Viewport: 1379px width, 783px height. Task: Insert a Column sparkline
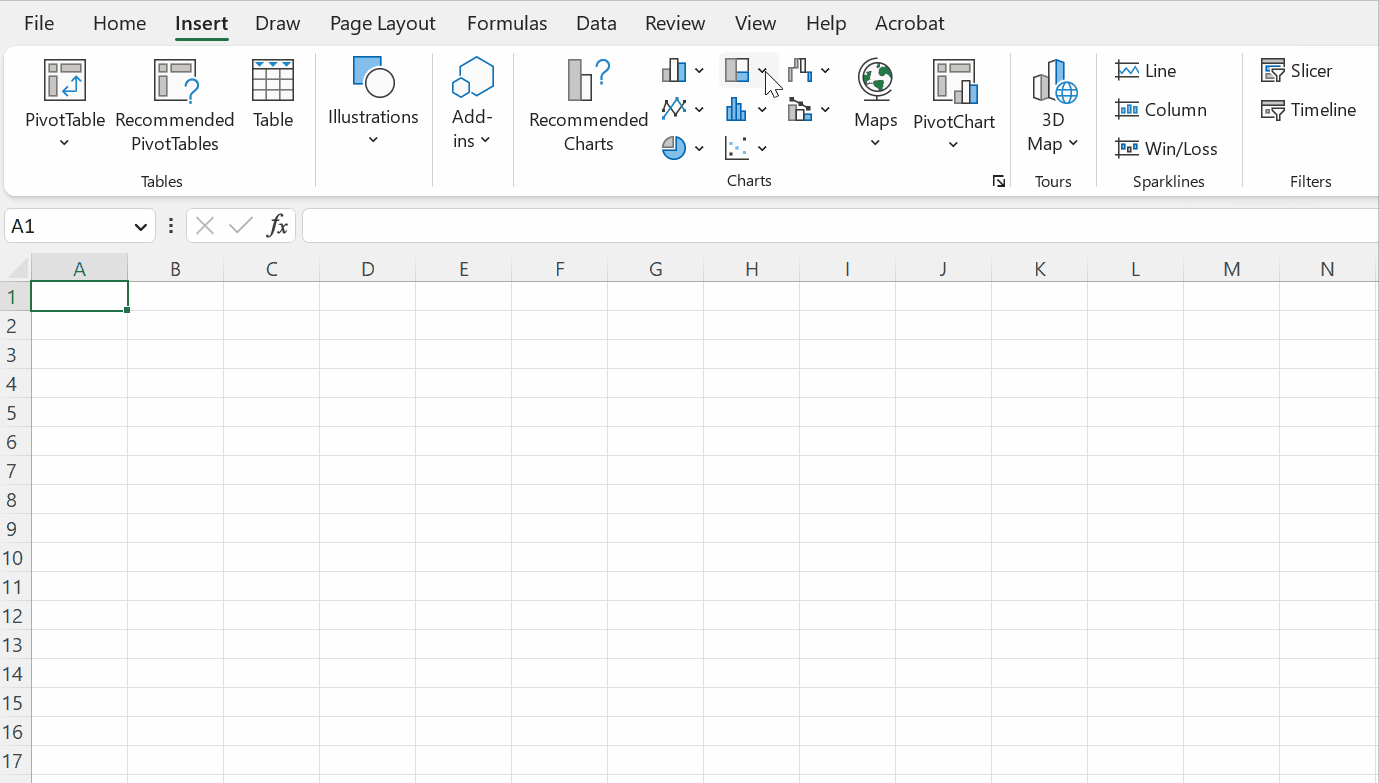click(x=1161, y=110)
